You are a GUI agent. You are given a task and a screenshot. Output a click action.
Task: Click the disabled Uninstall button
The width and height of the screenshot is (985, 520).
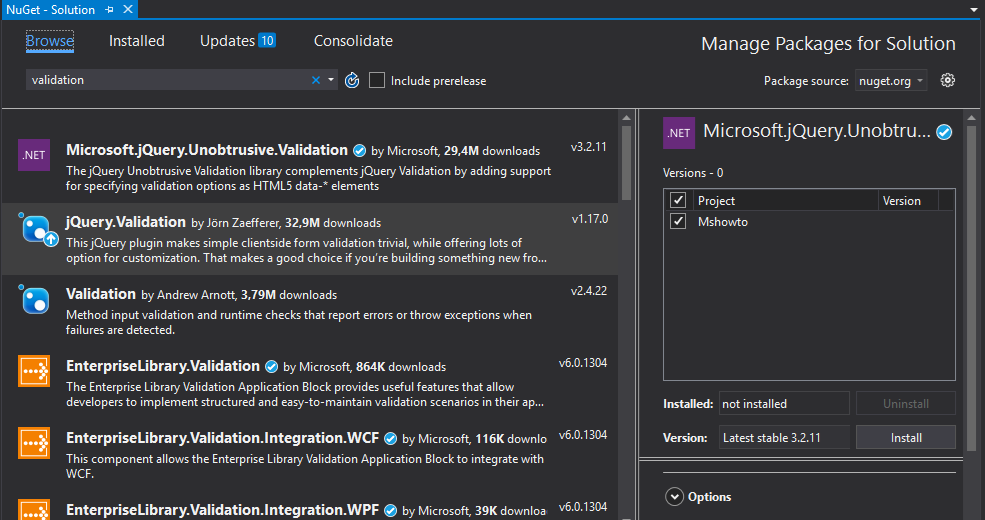click(x=906, y=403)
